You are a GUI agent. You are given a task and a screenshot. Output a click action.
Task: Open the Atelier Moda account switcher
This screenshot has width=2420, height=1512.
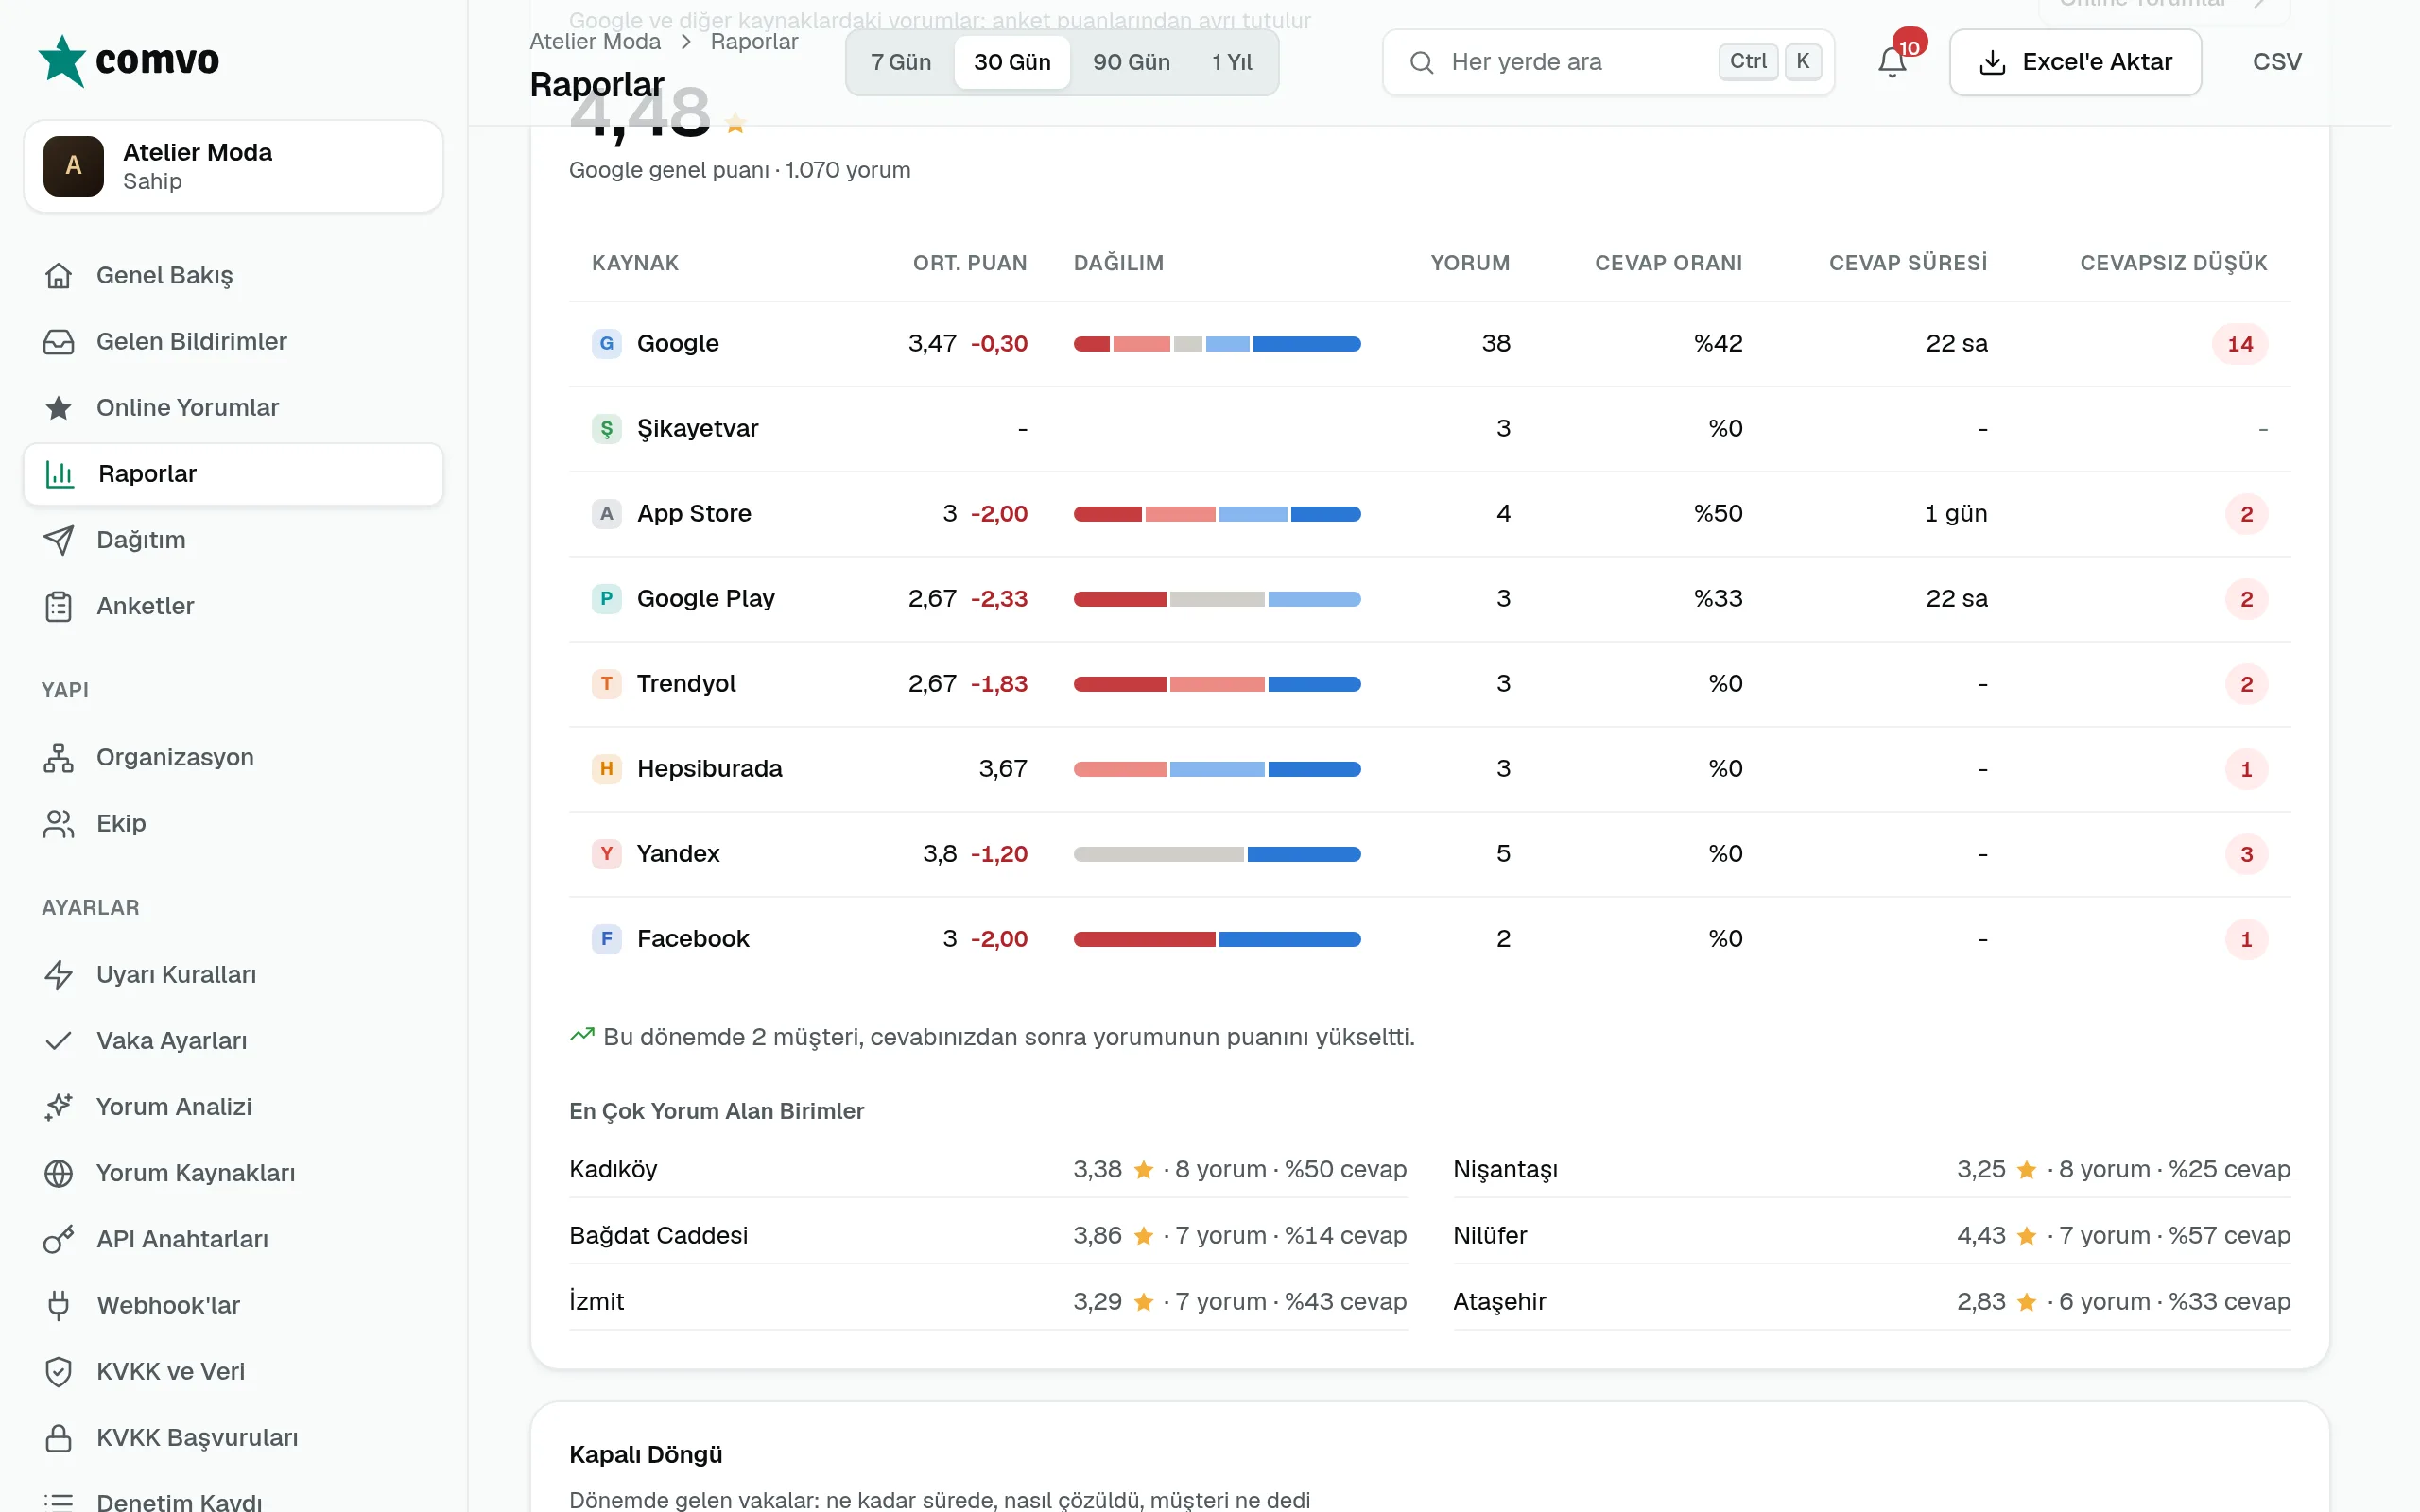coord(233,166)
